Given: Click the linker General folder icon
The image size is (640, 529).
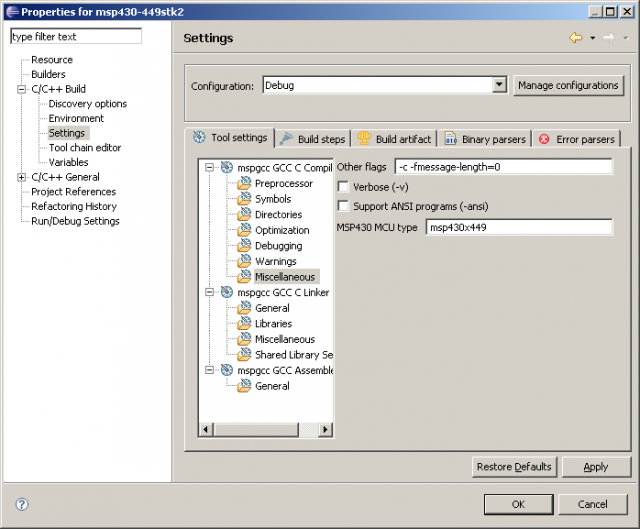Looking at the screenshot, I should 244,308.
